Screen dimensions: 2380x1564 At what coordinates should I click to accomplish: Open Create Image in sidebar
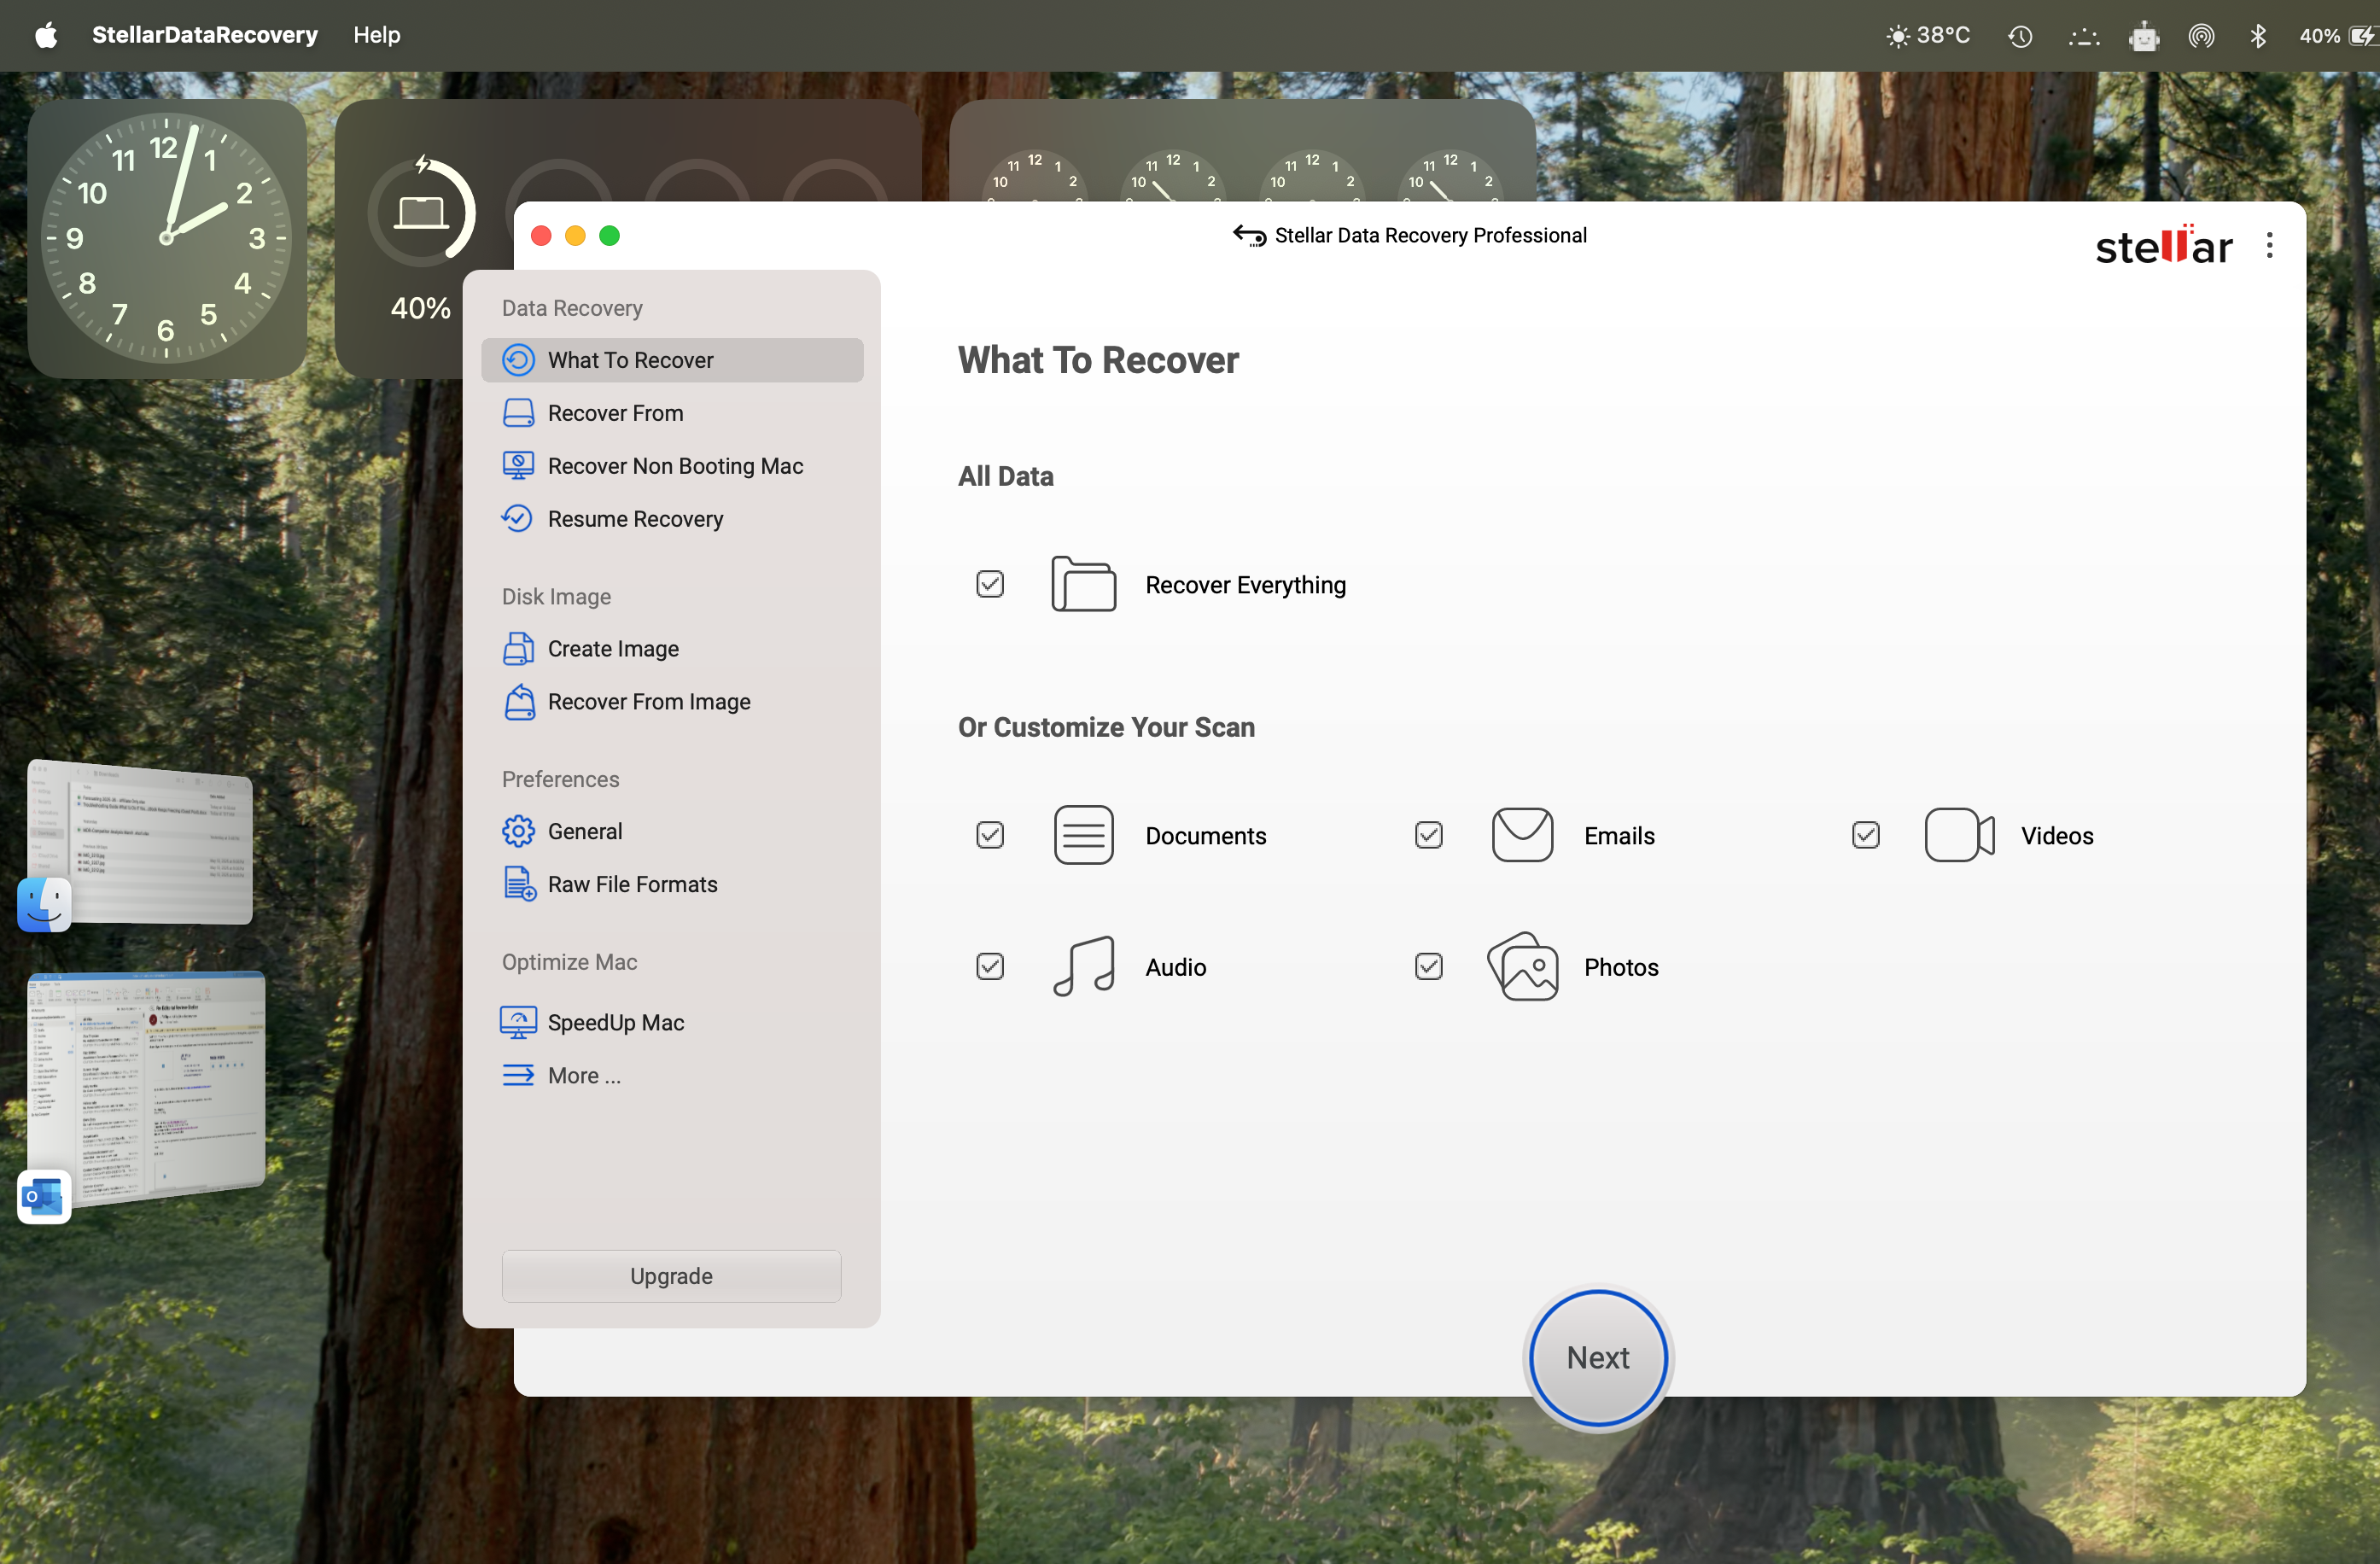pos(612,649)
